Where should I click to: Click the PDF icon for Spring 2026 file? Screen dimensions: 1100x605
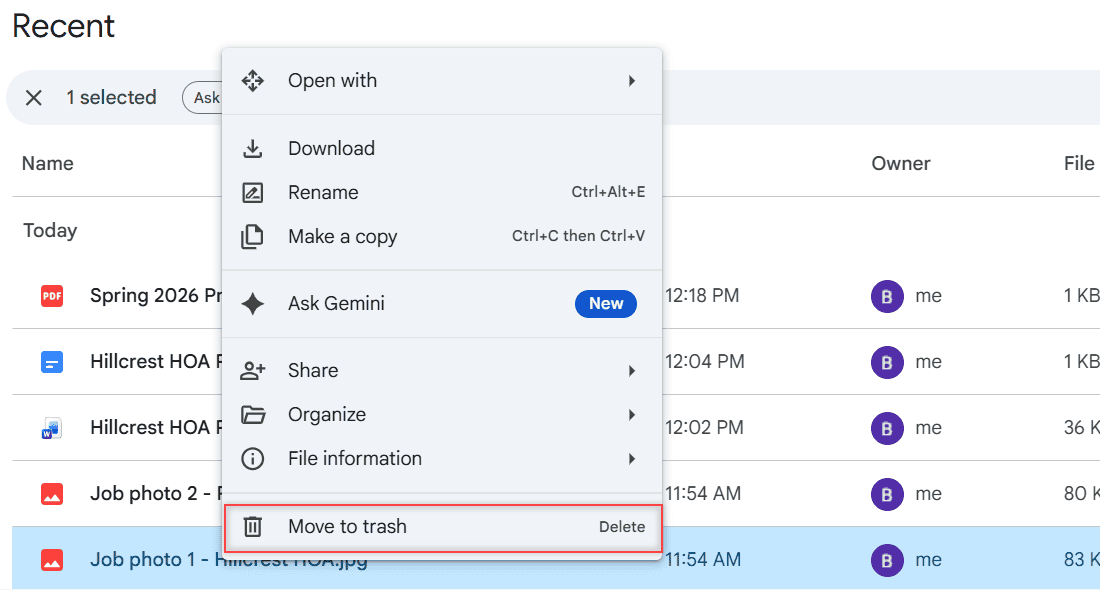tap(52, 296)
